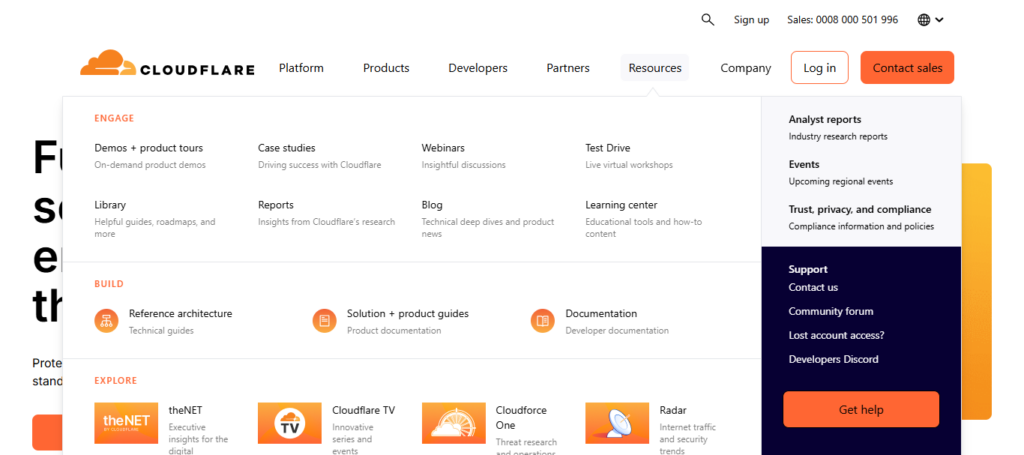Click the Contact sales button

coord(907,68)
